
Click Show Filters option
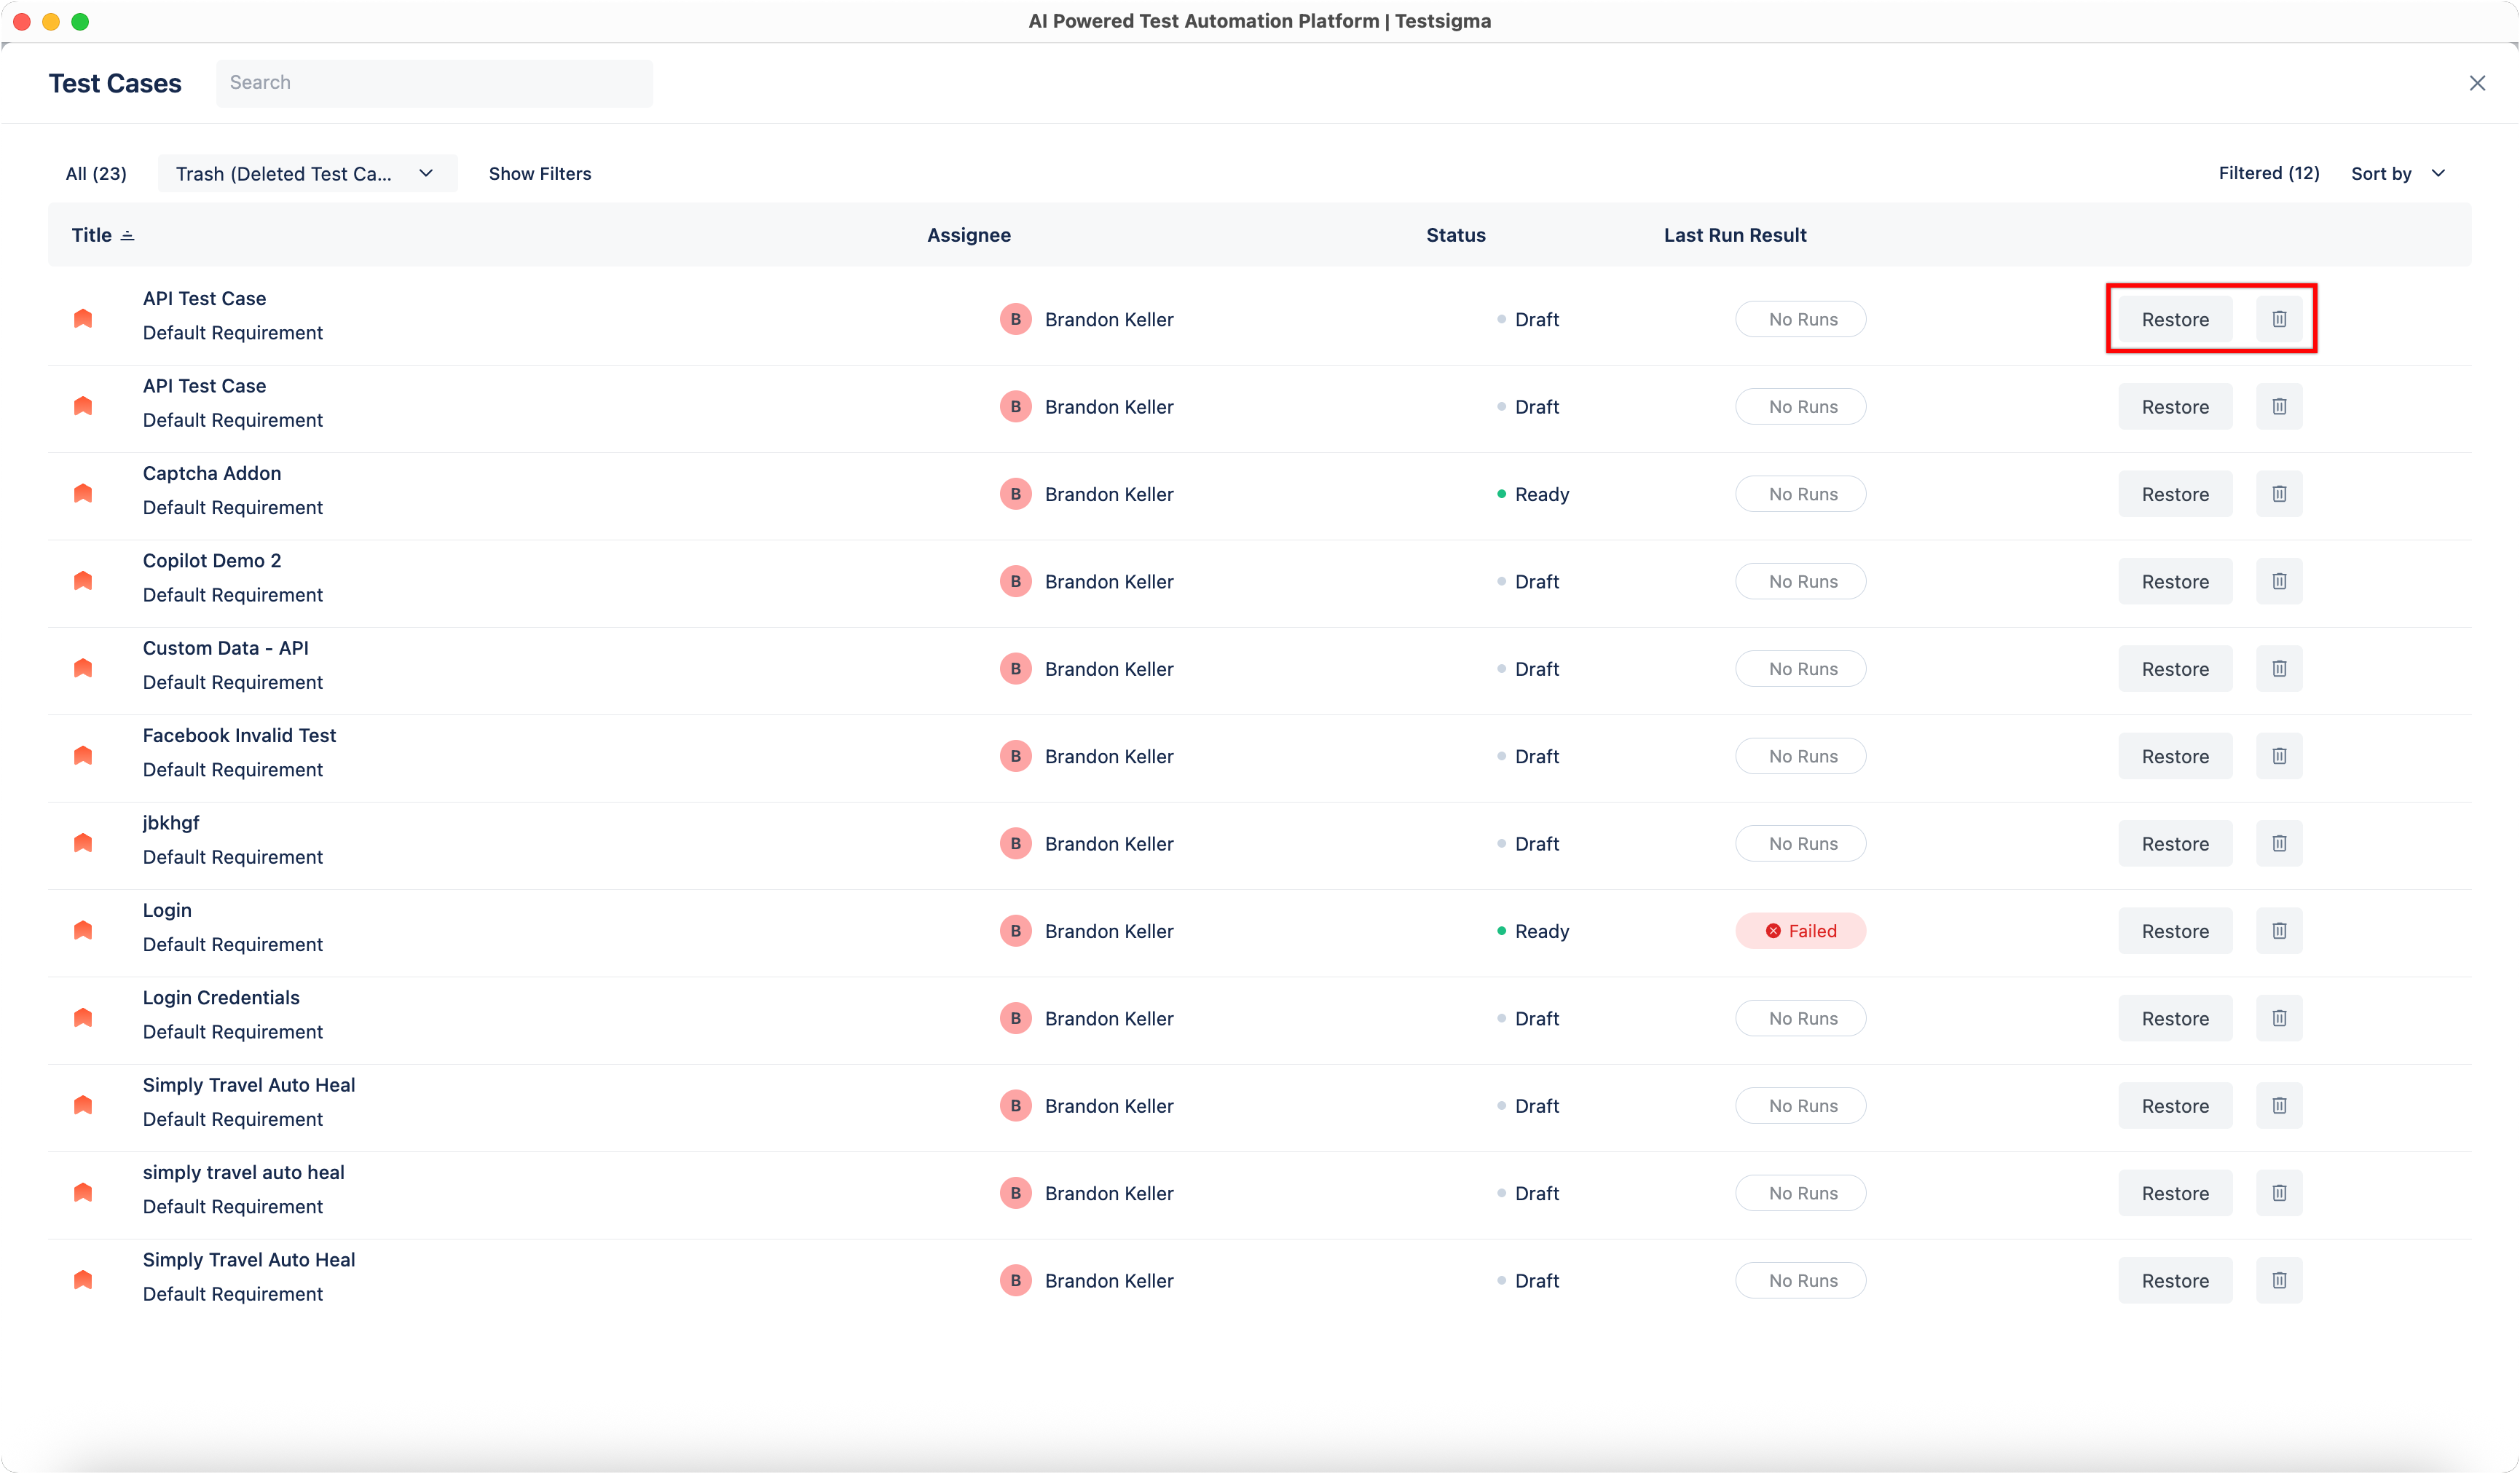540,174
